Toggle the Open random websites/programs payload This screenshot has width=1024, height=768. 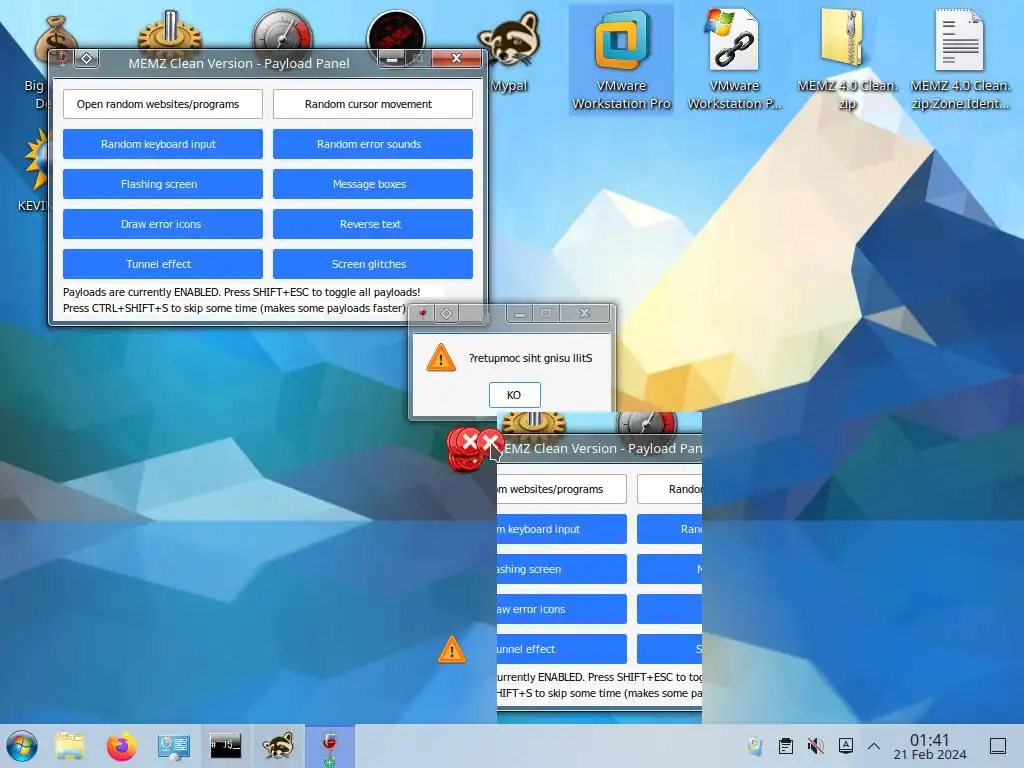(x=163, y=104)
